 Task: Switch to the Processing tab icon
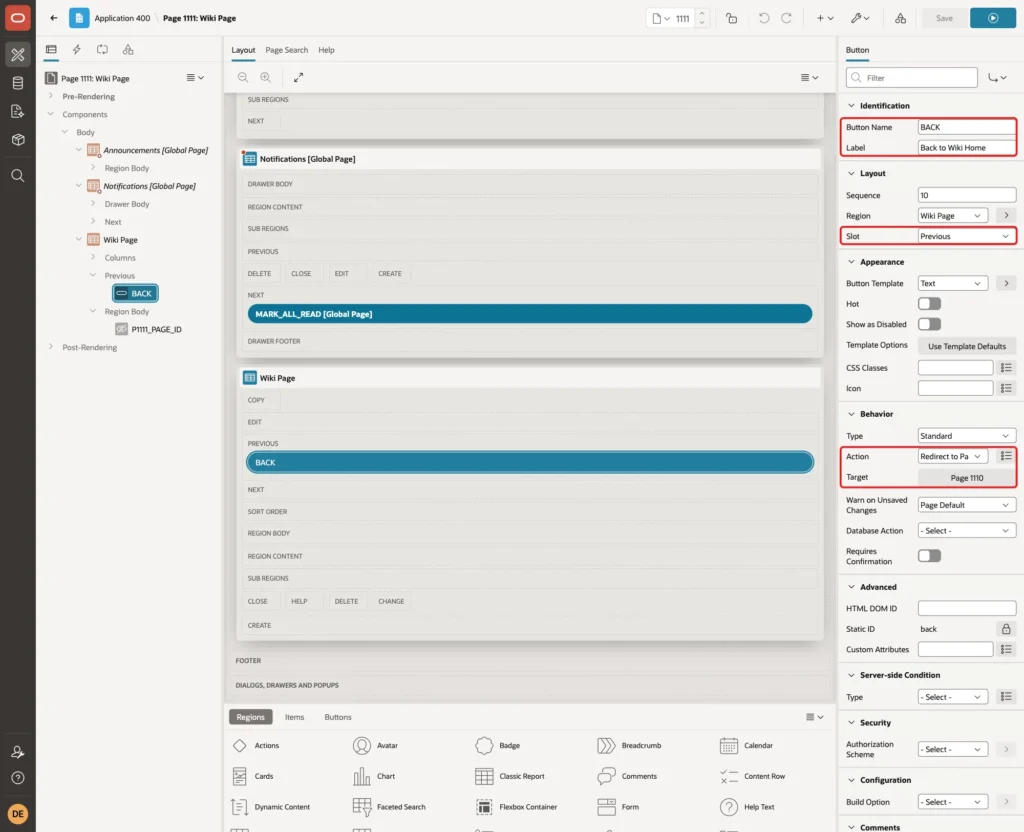[x=103, y=50]
